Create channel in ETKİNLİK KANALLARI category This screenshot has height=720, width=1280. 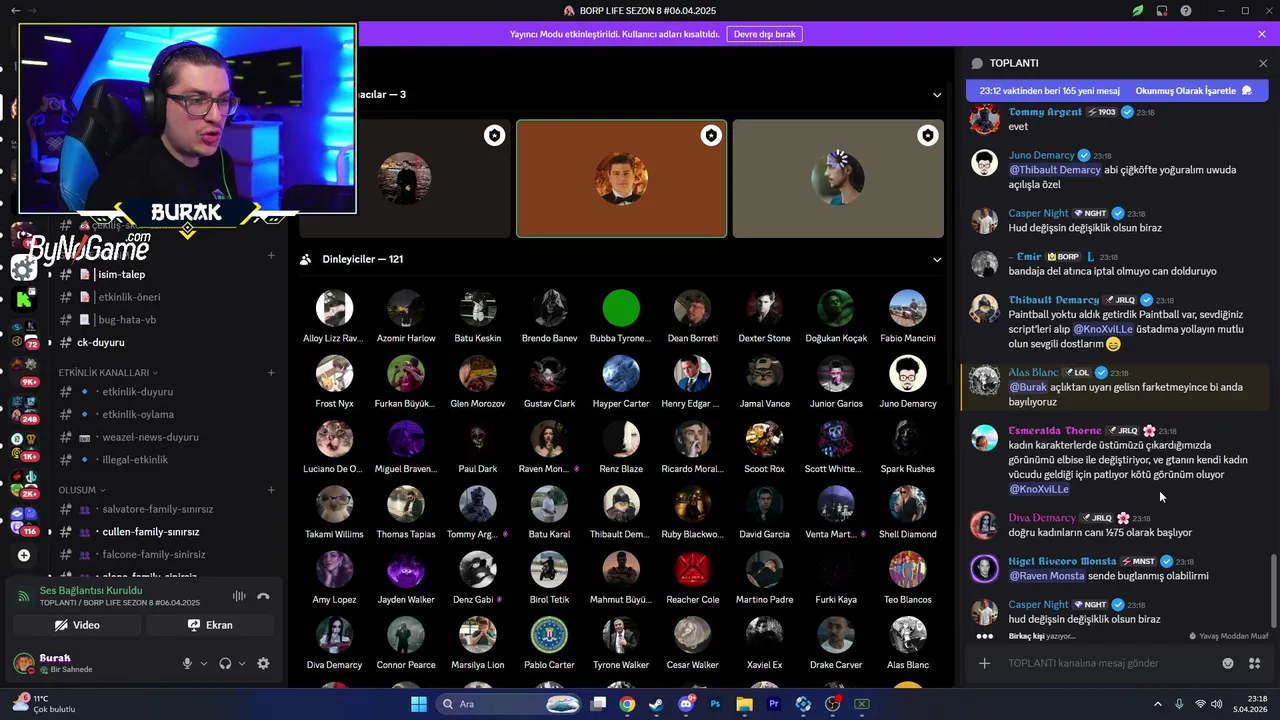pyautogui.click(x=271, y=372)
